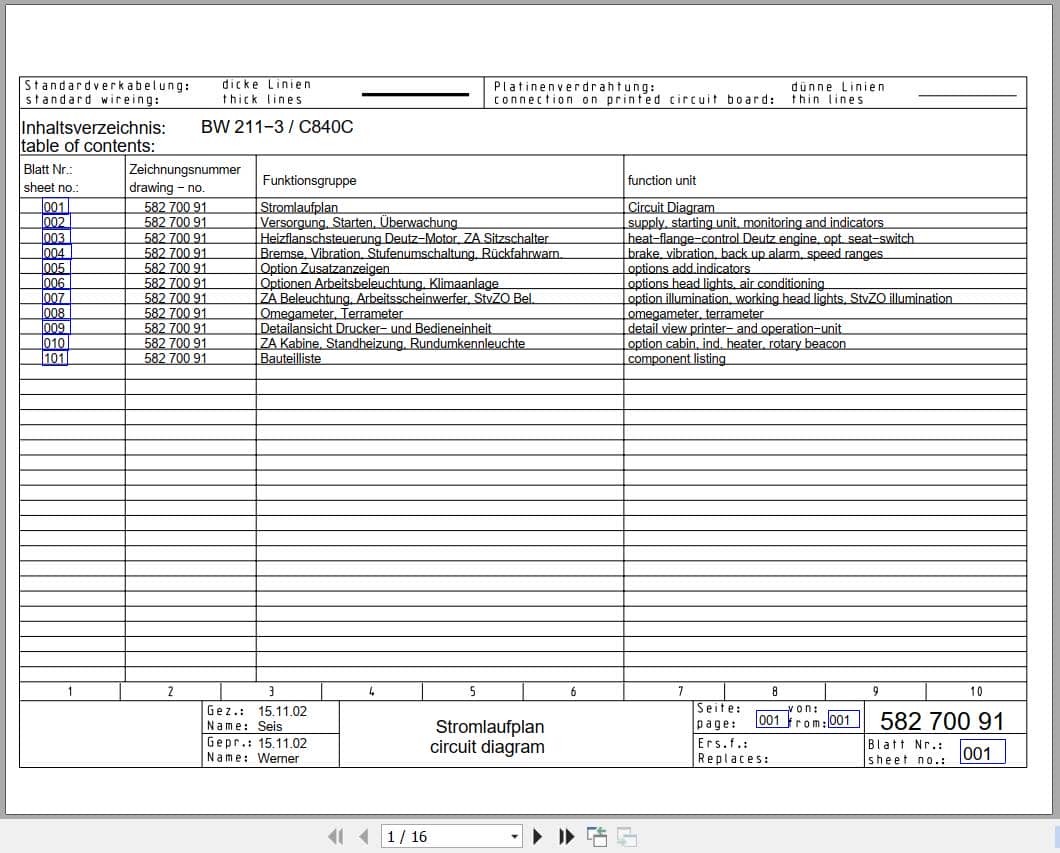This screenshot has width=1060, height=853.
Task: Jump to the last page
Action: [567, 837]
